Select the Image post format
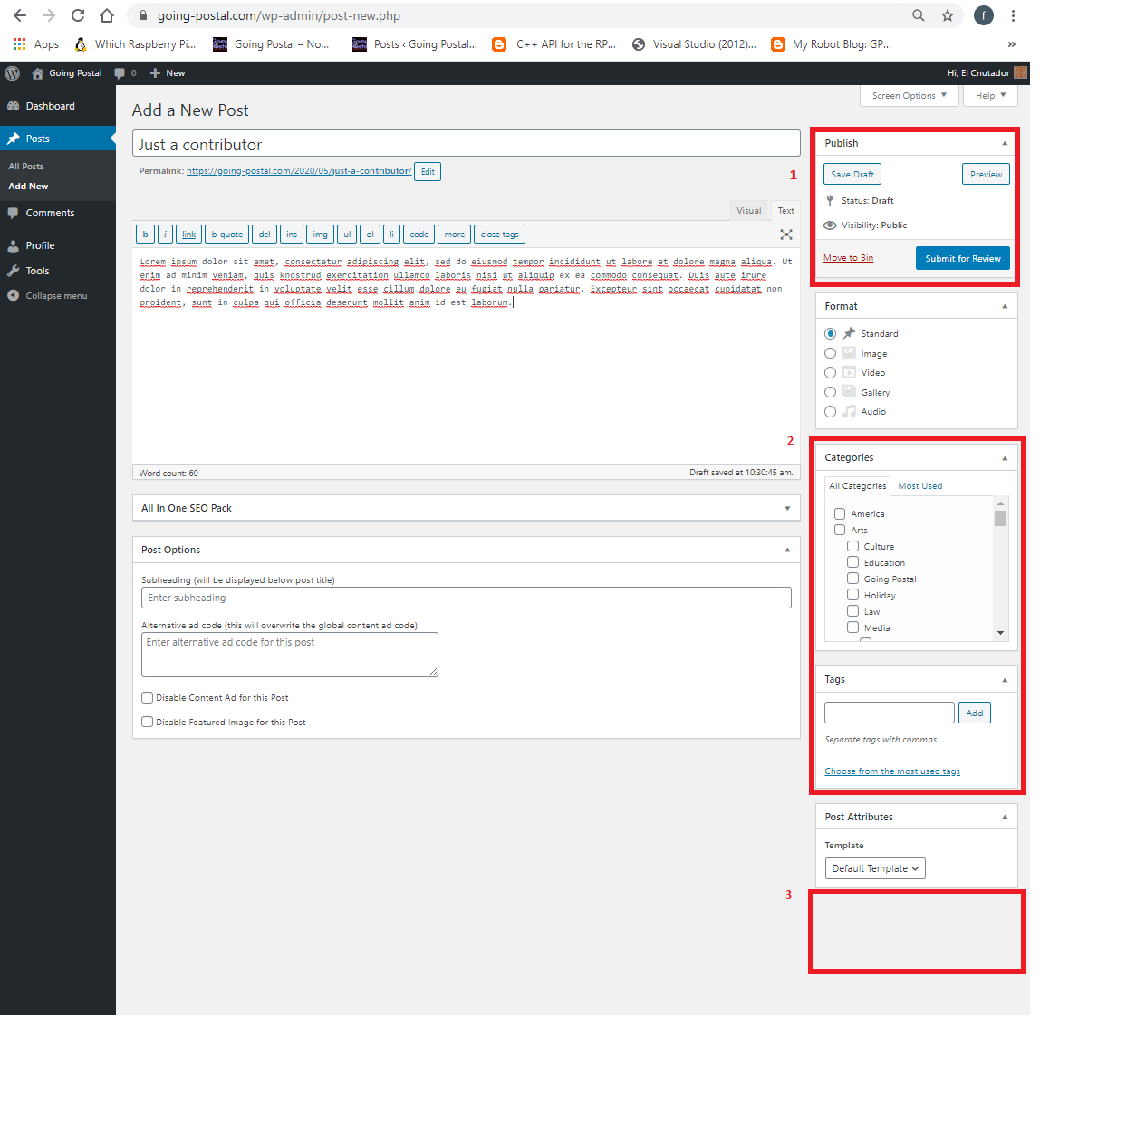The height and width of the screenshot is (1121, 1137). [x=830, y=354]
